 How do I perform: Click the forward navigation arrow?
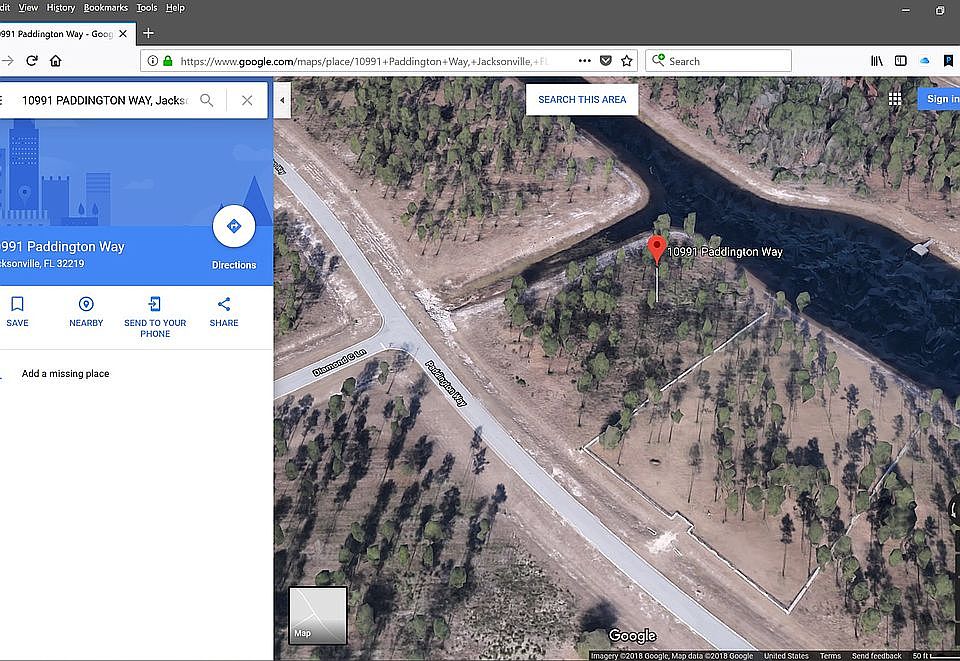(x=7, y=61)
